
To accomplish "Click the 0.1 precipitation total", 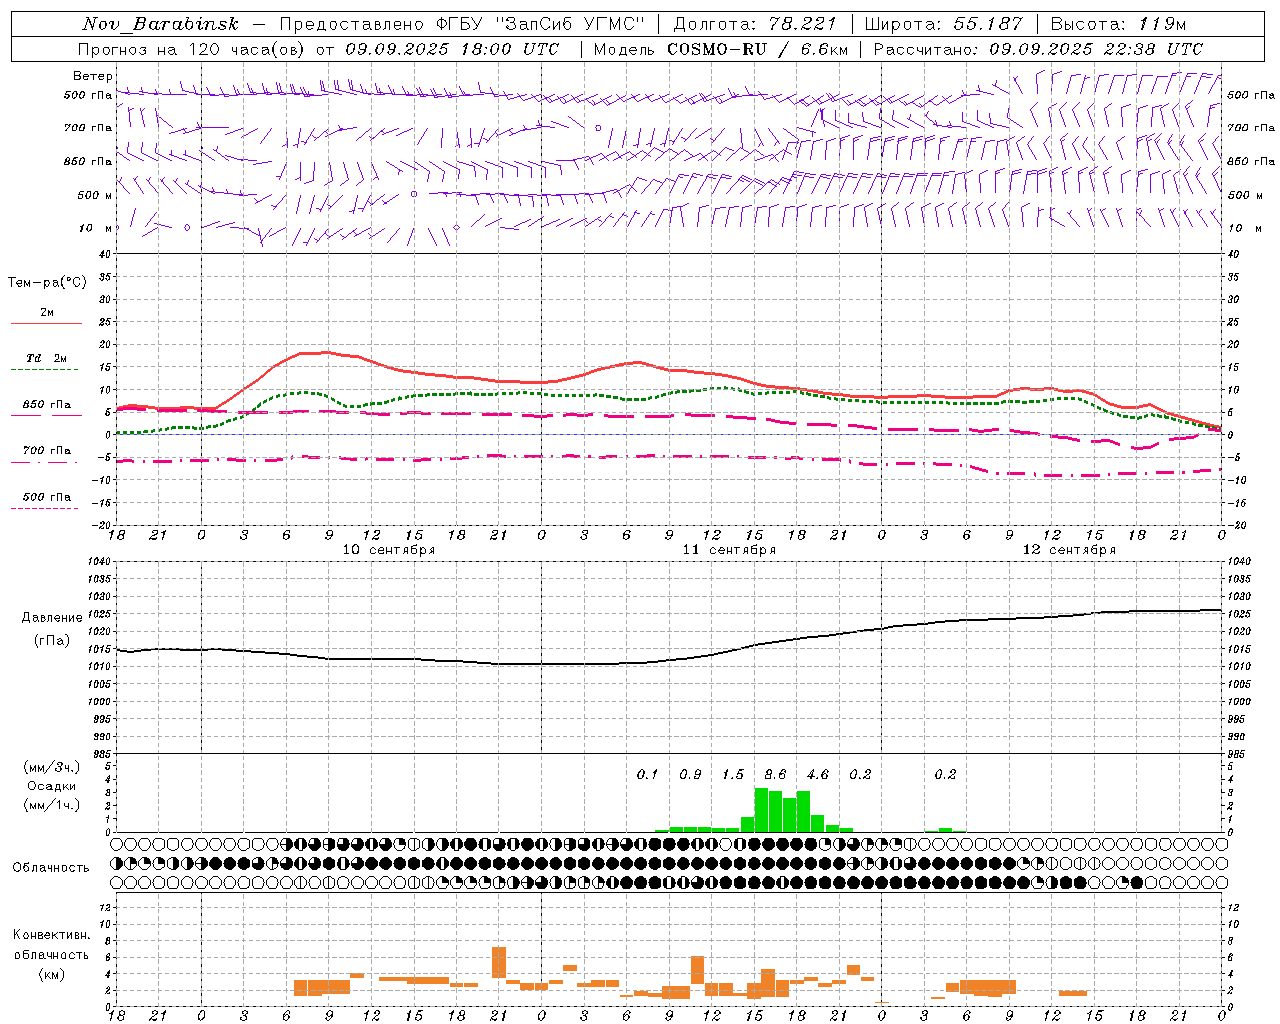I will point(648,774).
